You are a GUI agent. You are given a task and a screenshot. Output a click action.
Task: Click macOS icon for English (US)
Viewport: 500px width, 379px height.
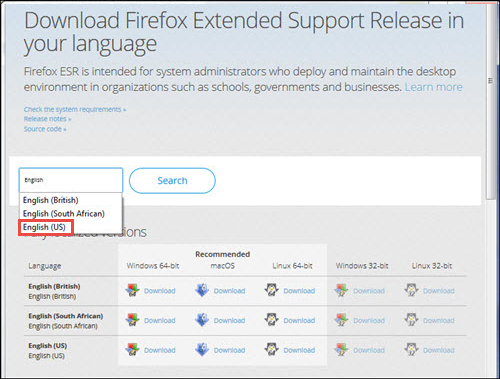[x=202, y=349]
